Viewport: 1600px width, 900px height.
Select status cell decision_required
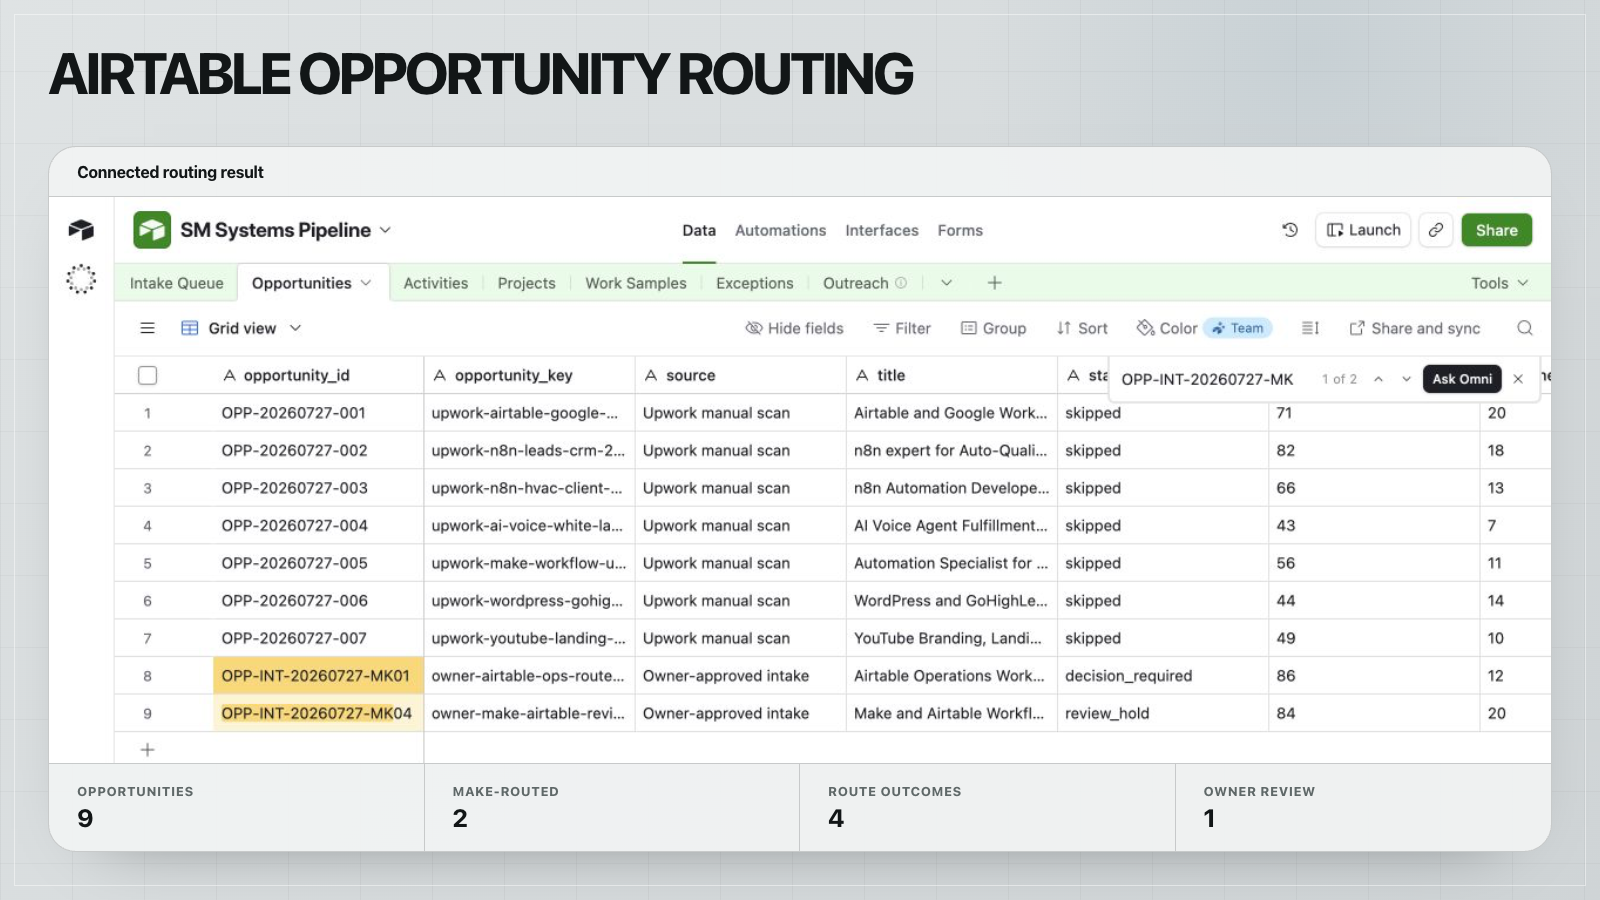(1162, 676)
